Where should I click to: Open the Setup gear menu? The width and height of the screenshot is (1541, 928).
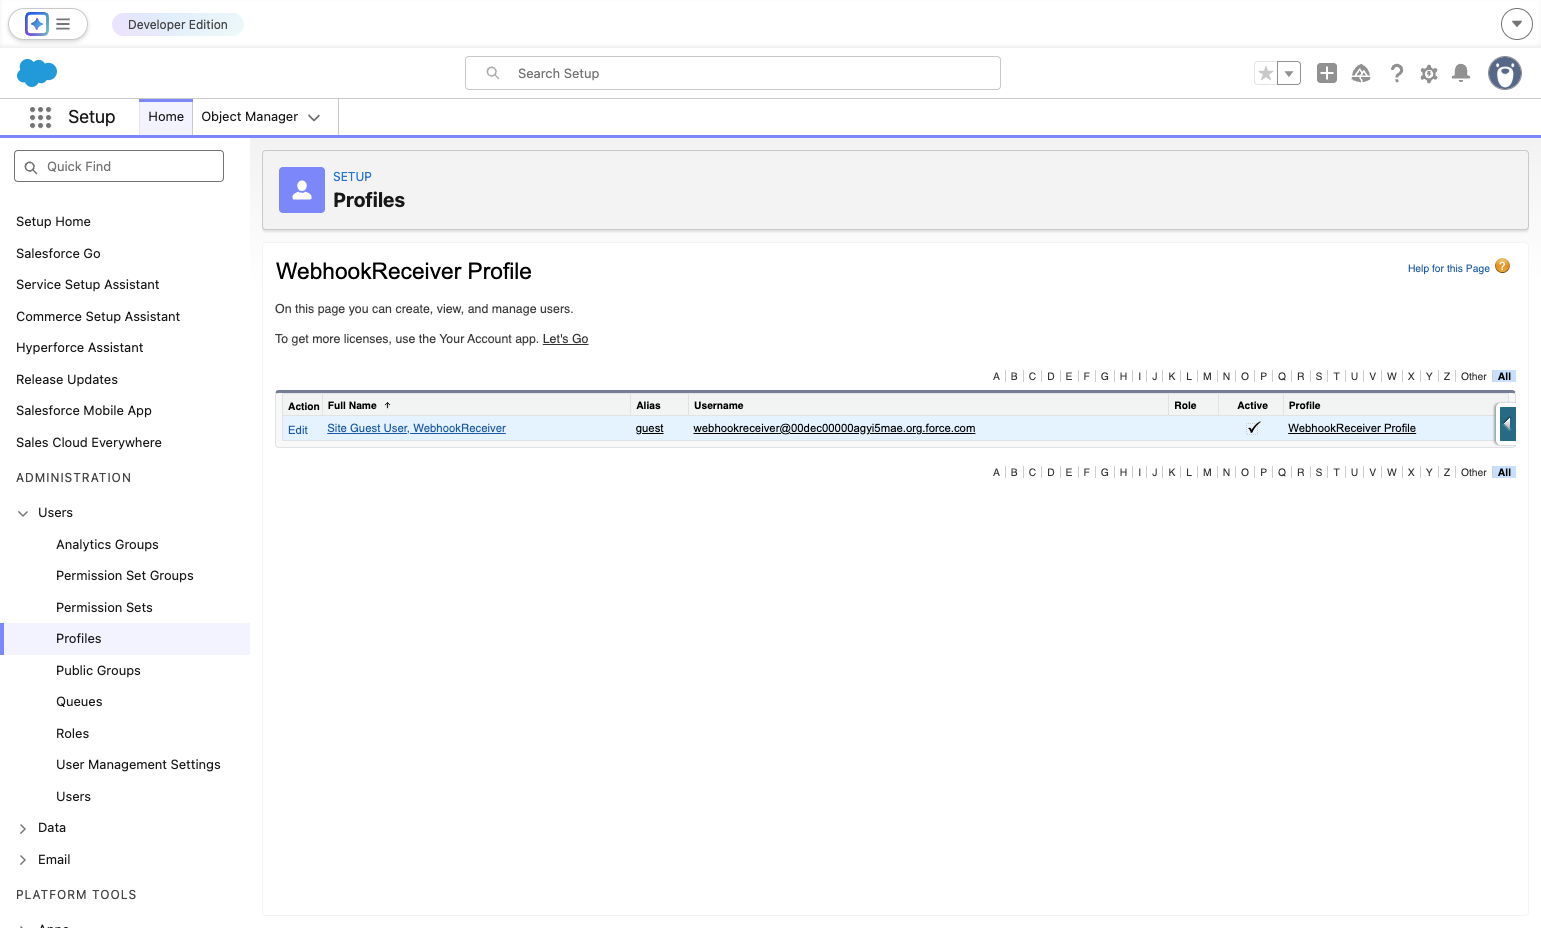coord(1429,73)
